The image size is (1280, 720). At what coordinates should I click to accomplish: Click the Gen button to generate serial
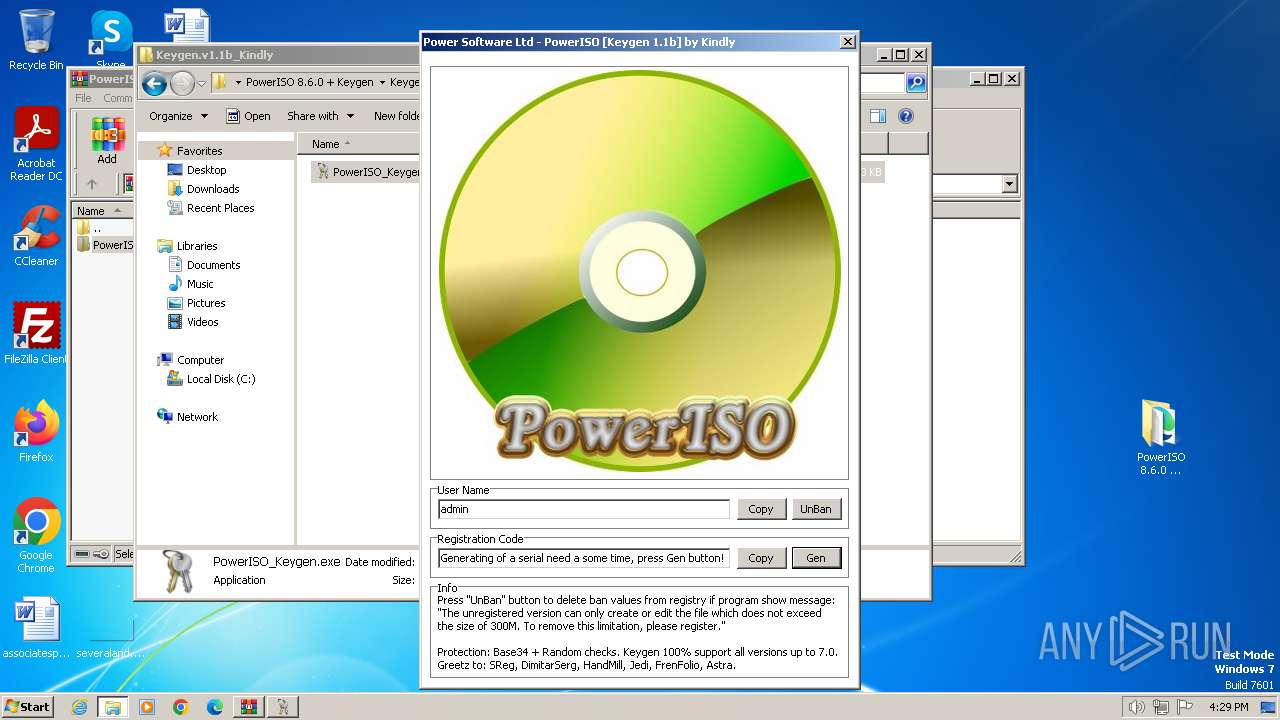point(816,558)
